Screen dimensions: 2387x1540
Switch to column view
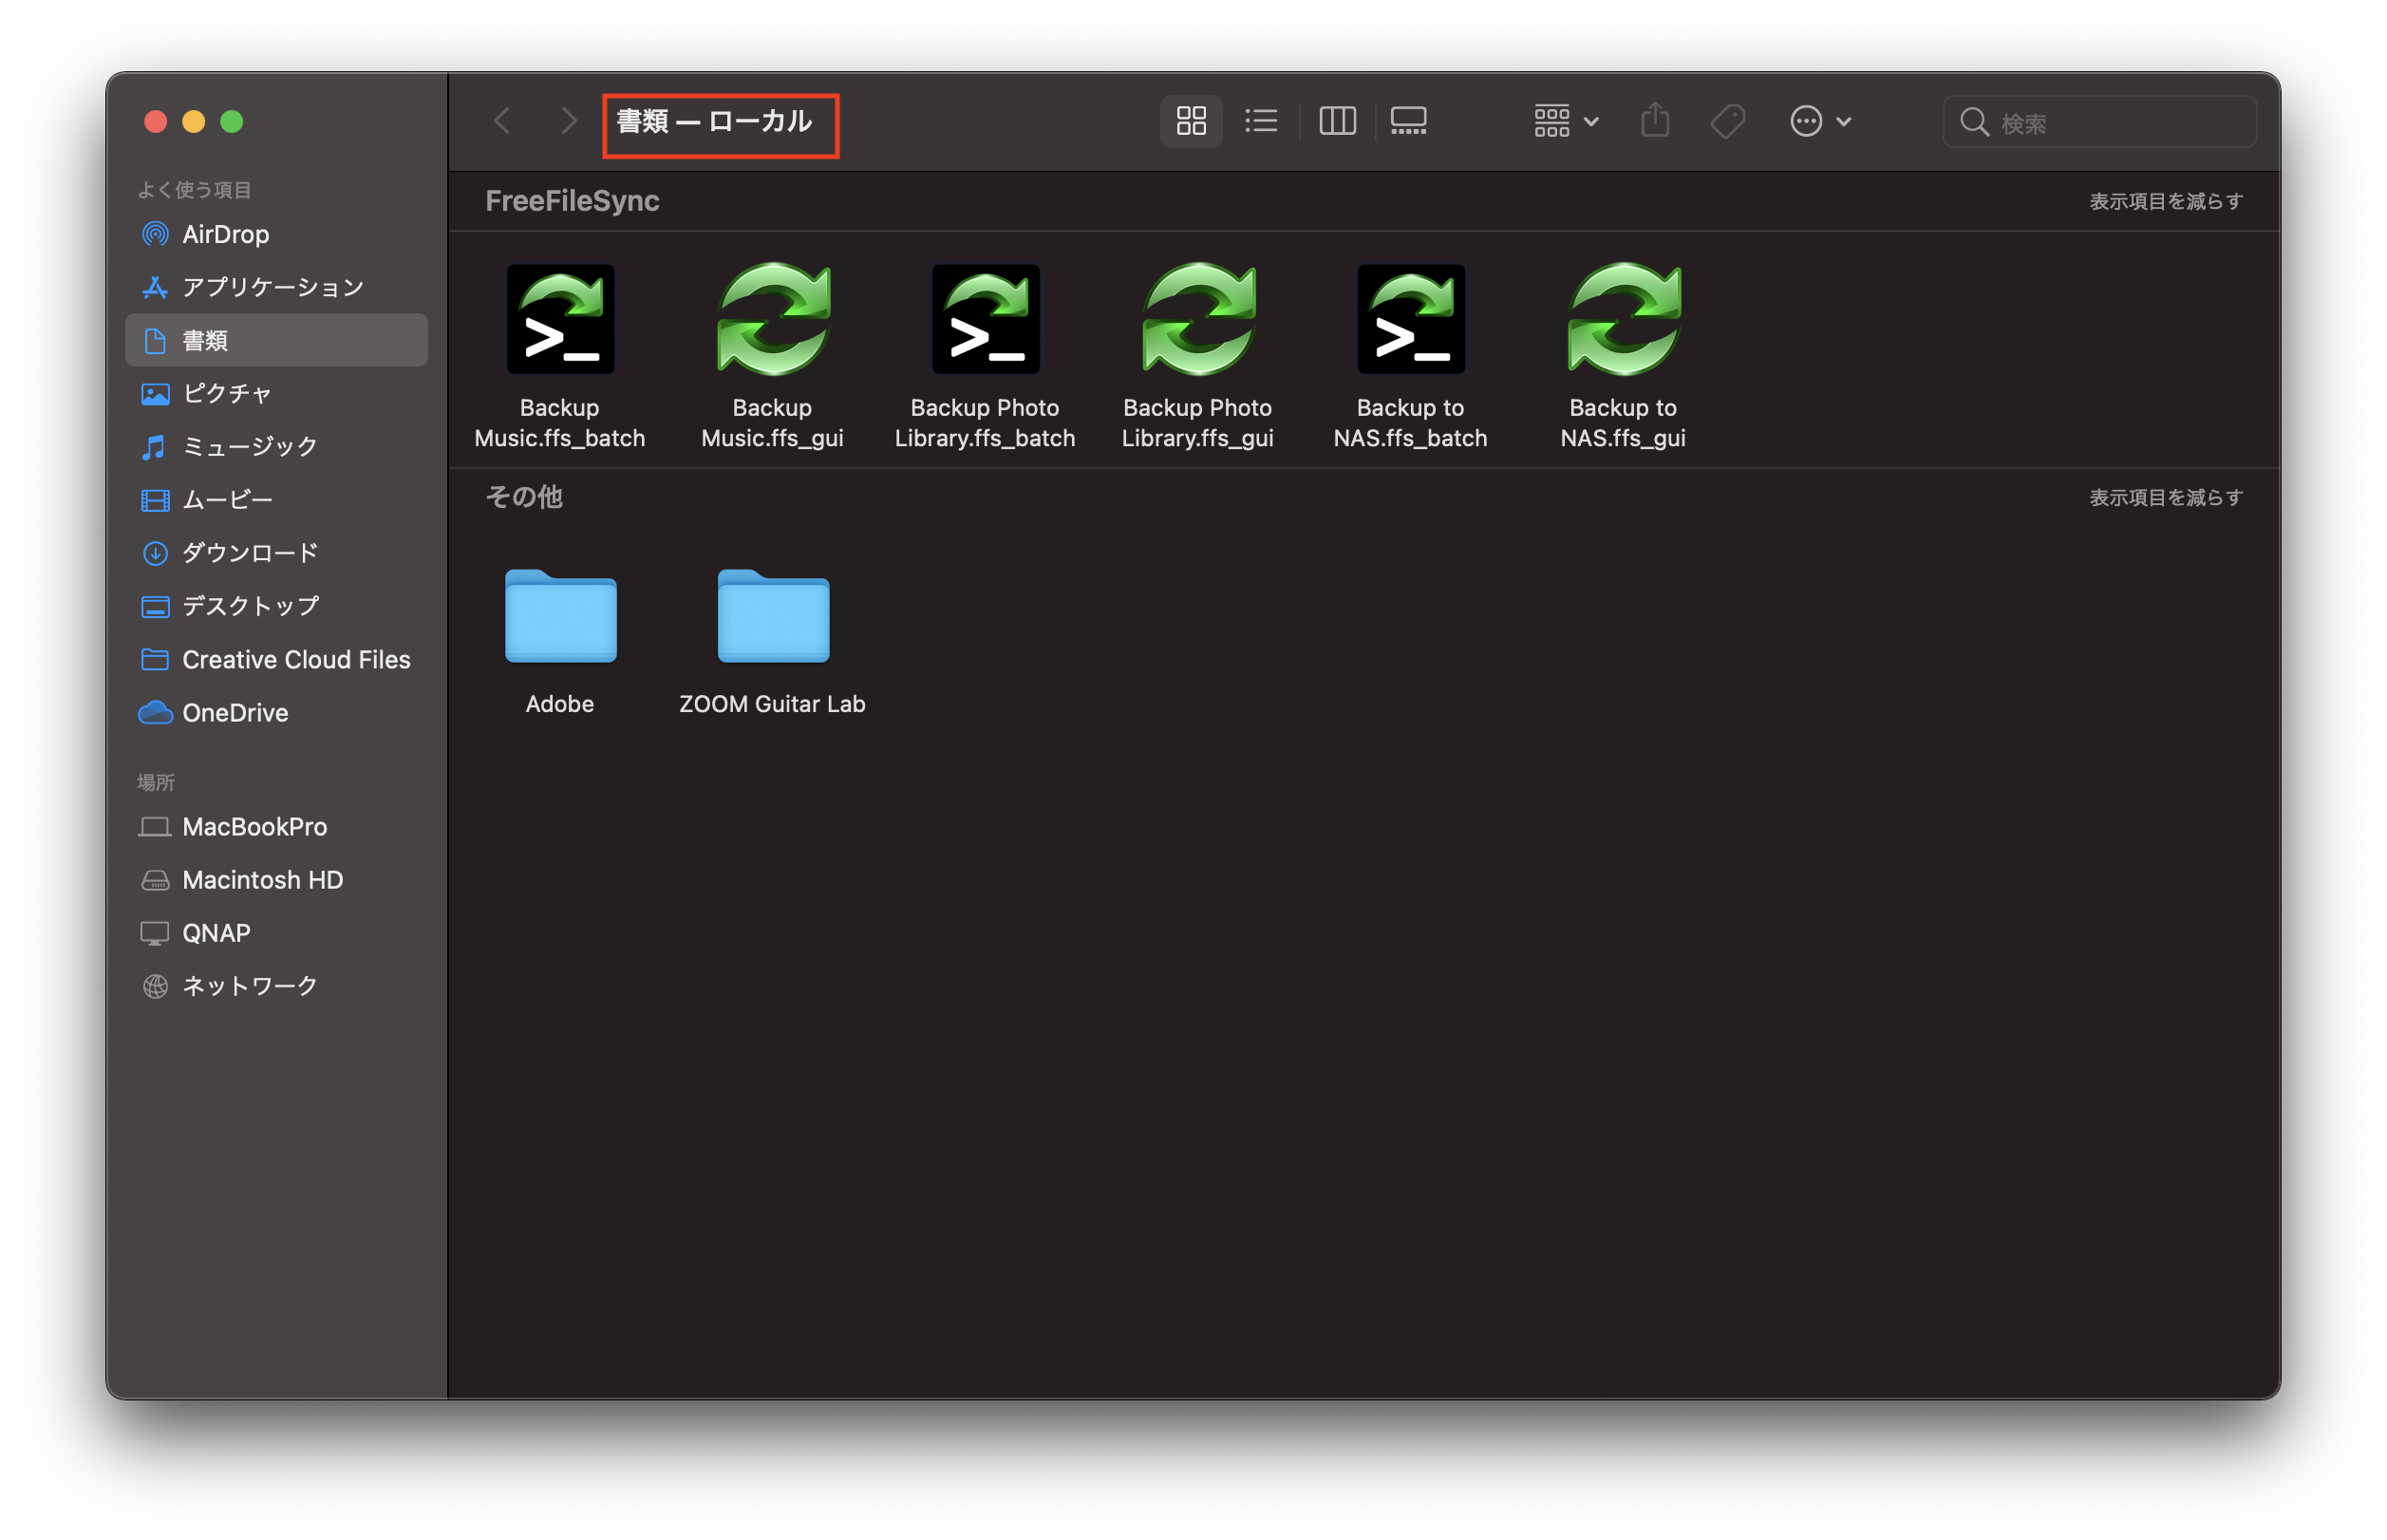click(x=1337, y=121)
